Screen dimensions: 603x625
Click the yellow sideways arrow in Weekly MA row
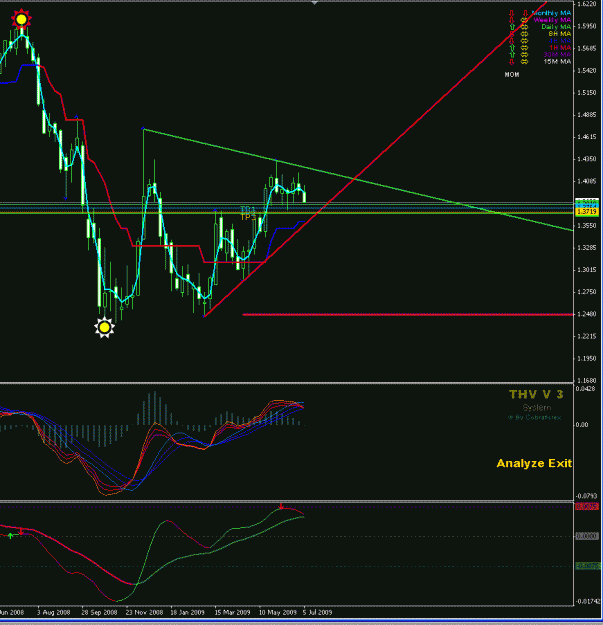point(524,20)
